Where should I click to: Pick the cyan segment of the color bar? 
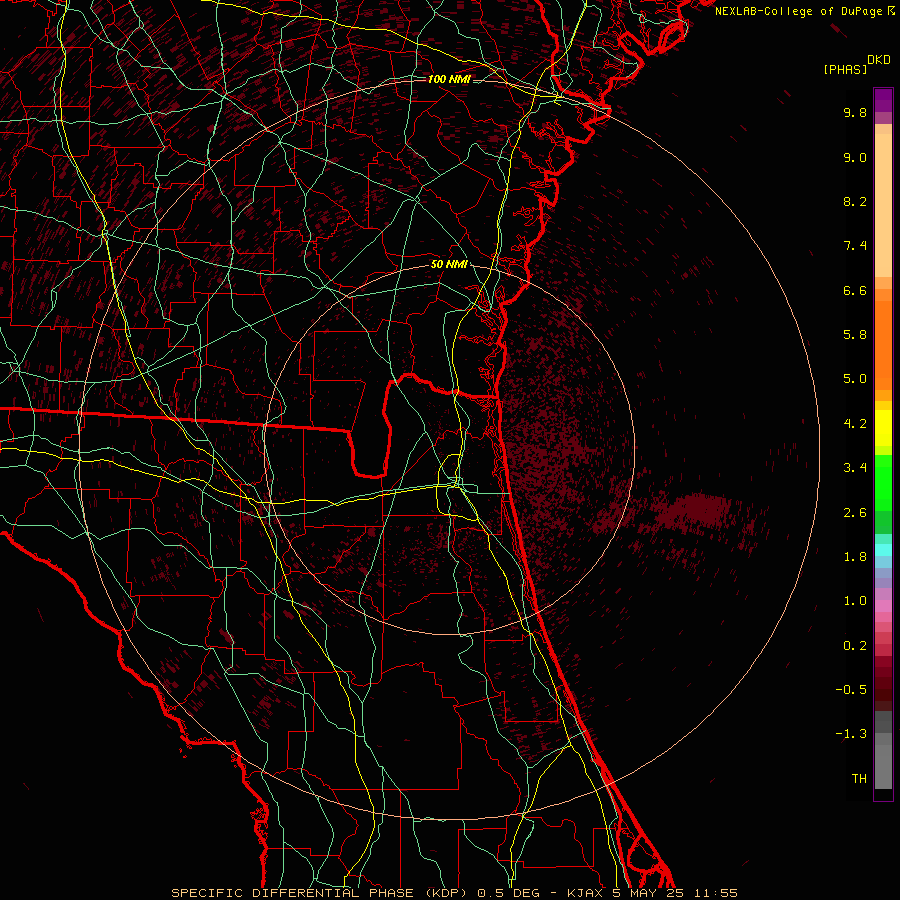pos(883,549)
